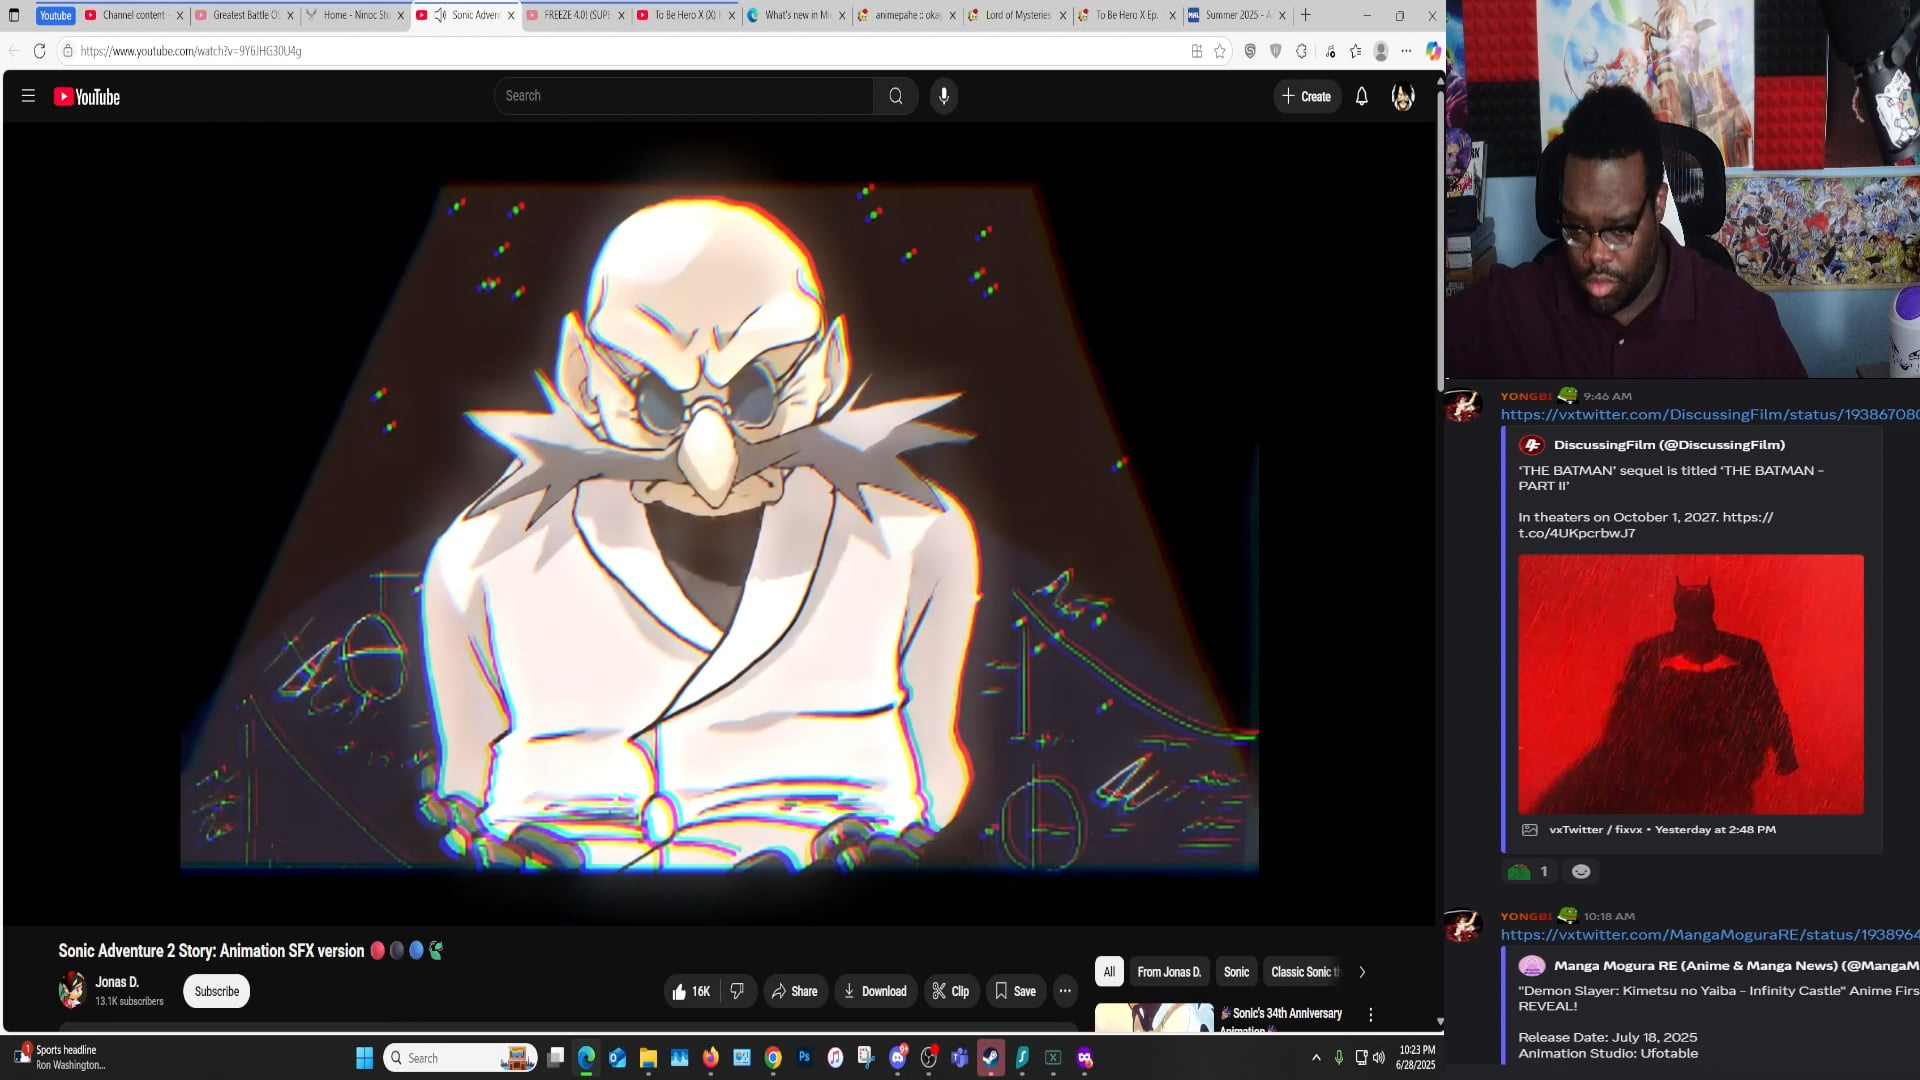This screenshot has width=1920, height=1080.
Task: Open browser Settings and more menu
Action: tap(1407, 51)
